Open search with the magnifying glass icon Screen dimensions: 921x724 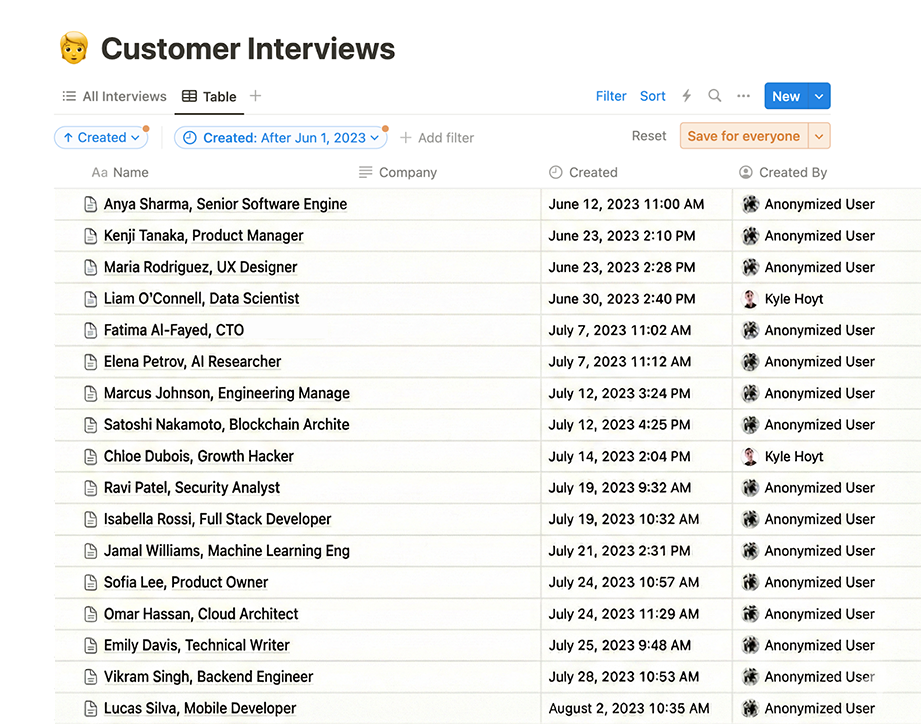pyautogui.click(x=714, y=96)
